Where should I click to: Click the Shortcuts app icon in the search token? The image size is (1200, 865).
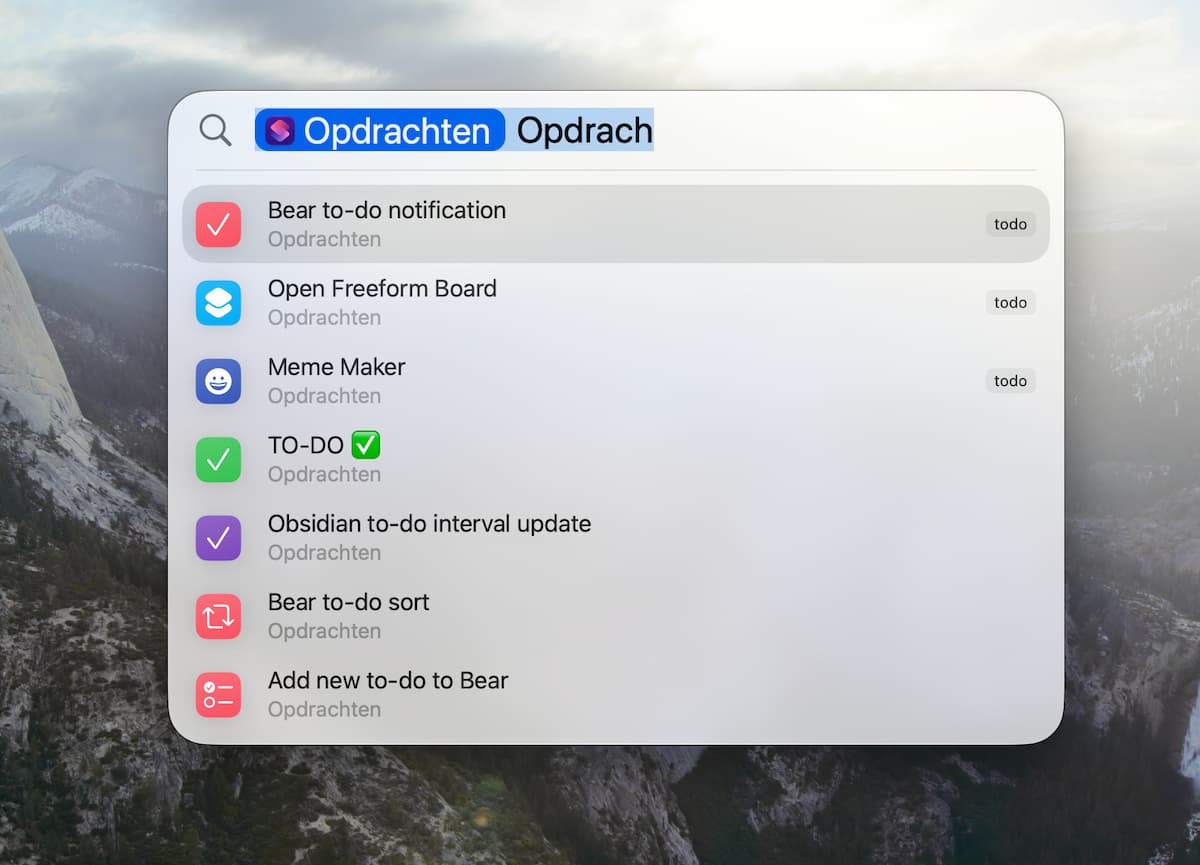[x=280, y=131]
